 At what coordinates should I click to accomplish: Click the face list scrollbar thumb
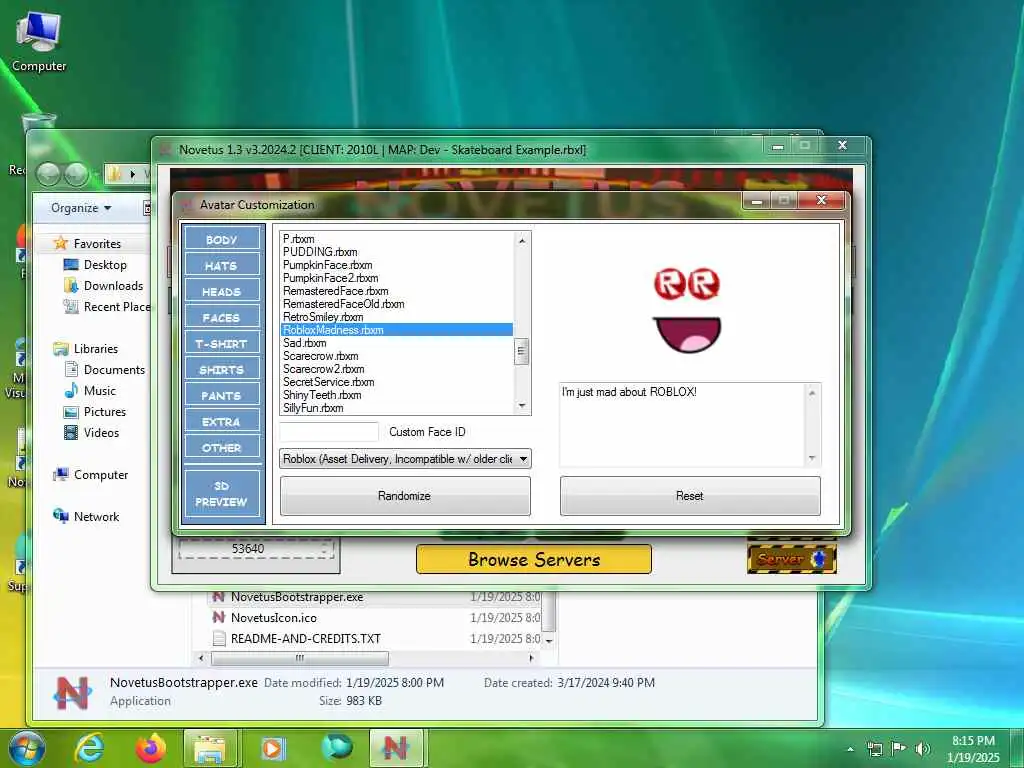pyautogui.click(x=522, y=351)
